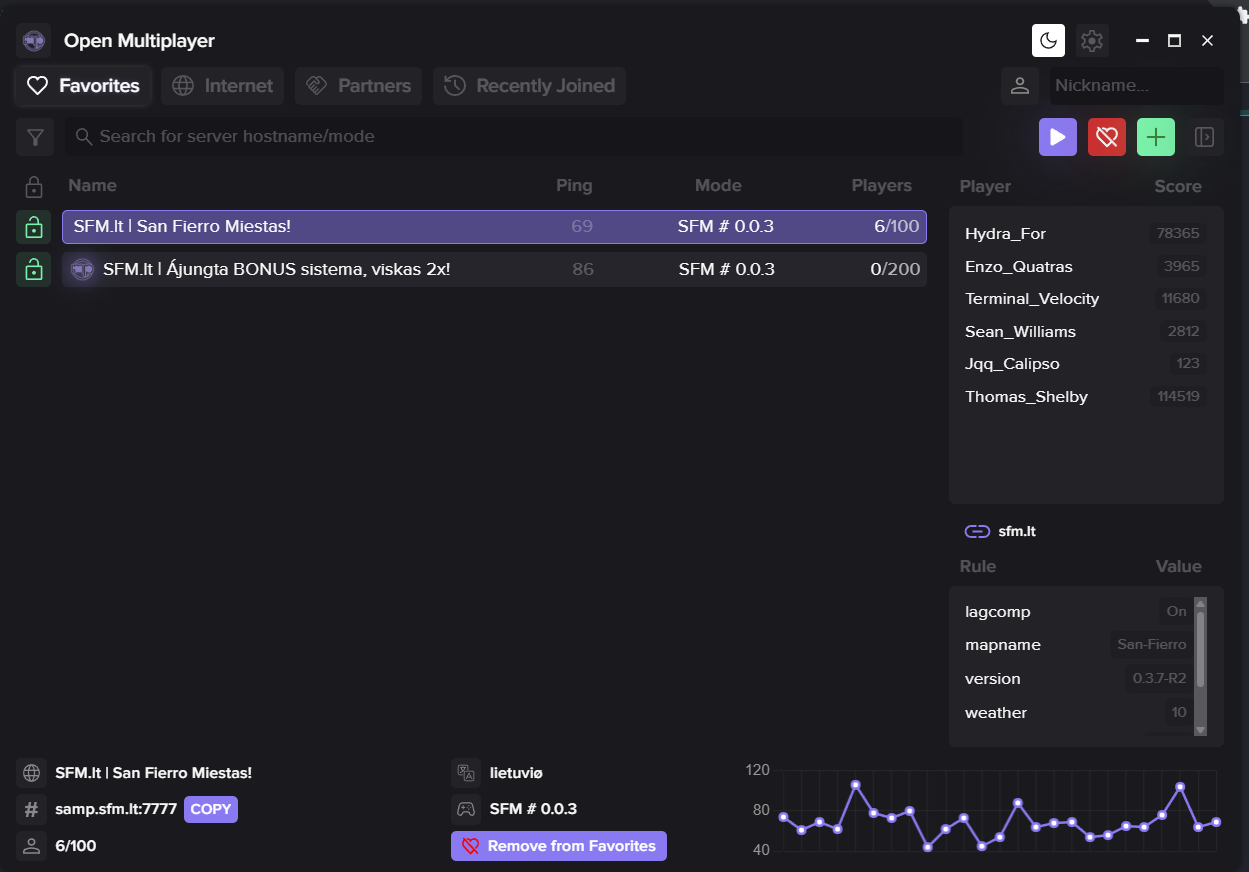
Task: Click the open lock icon of San Fierro Miestas row
Action: pyautogui.click(x=34, y=227)
